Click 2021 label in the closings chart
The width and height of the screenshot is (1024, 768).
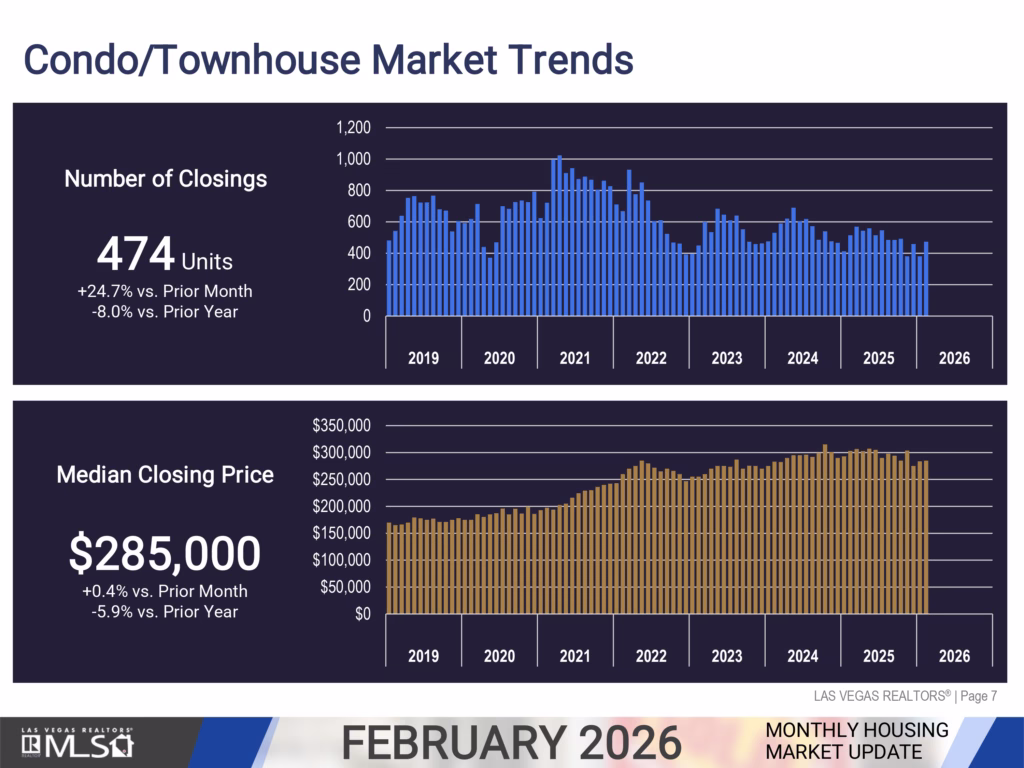click(x=575, y=359)
